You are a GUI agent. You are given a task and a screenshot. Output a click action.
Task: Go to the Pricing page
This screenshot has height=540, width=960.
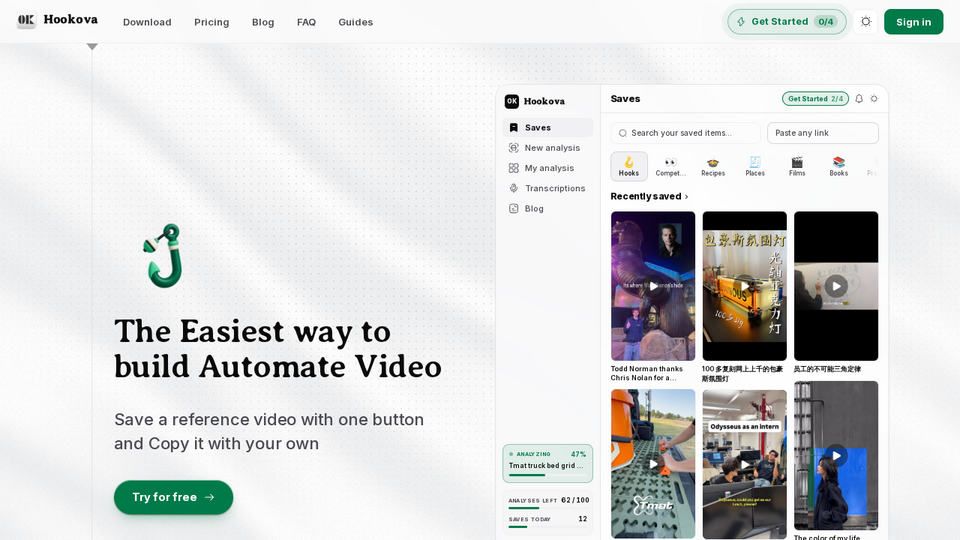(212, 22)
